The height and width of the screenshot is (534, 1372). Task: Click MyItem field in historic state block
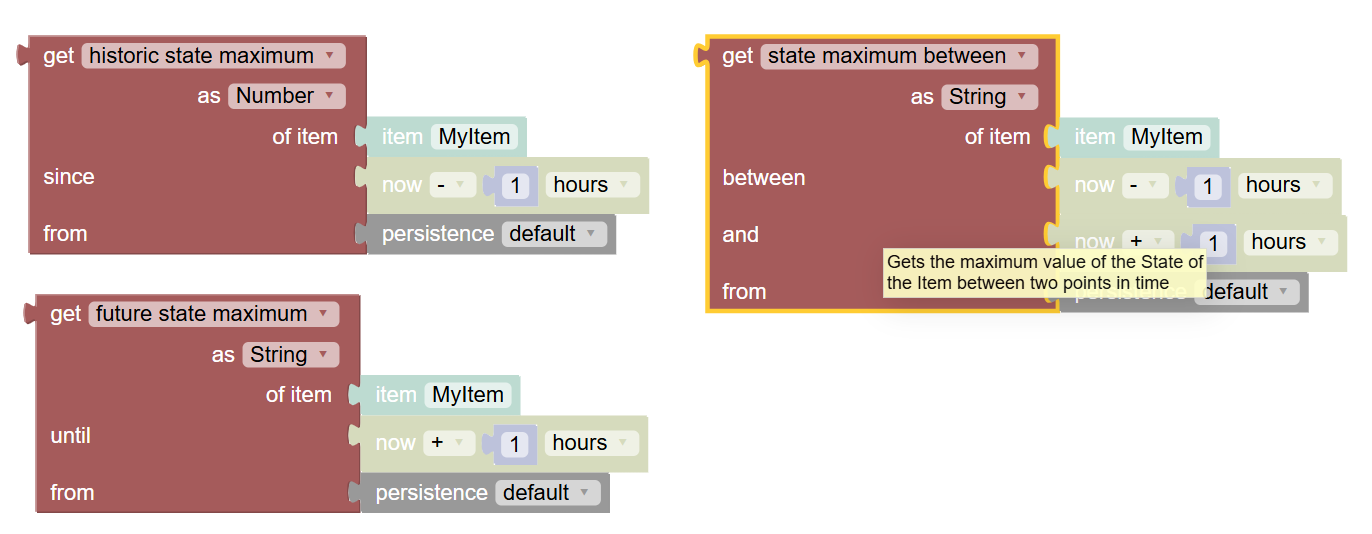tap(474, 137)
